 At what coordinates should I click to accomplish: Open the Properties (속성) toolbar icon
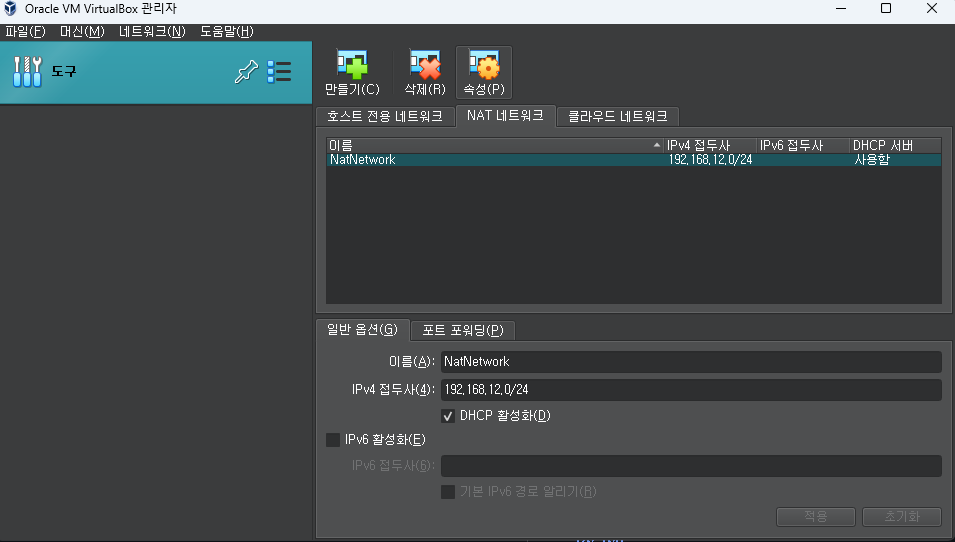coord(484,65)
